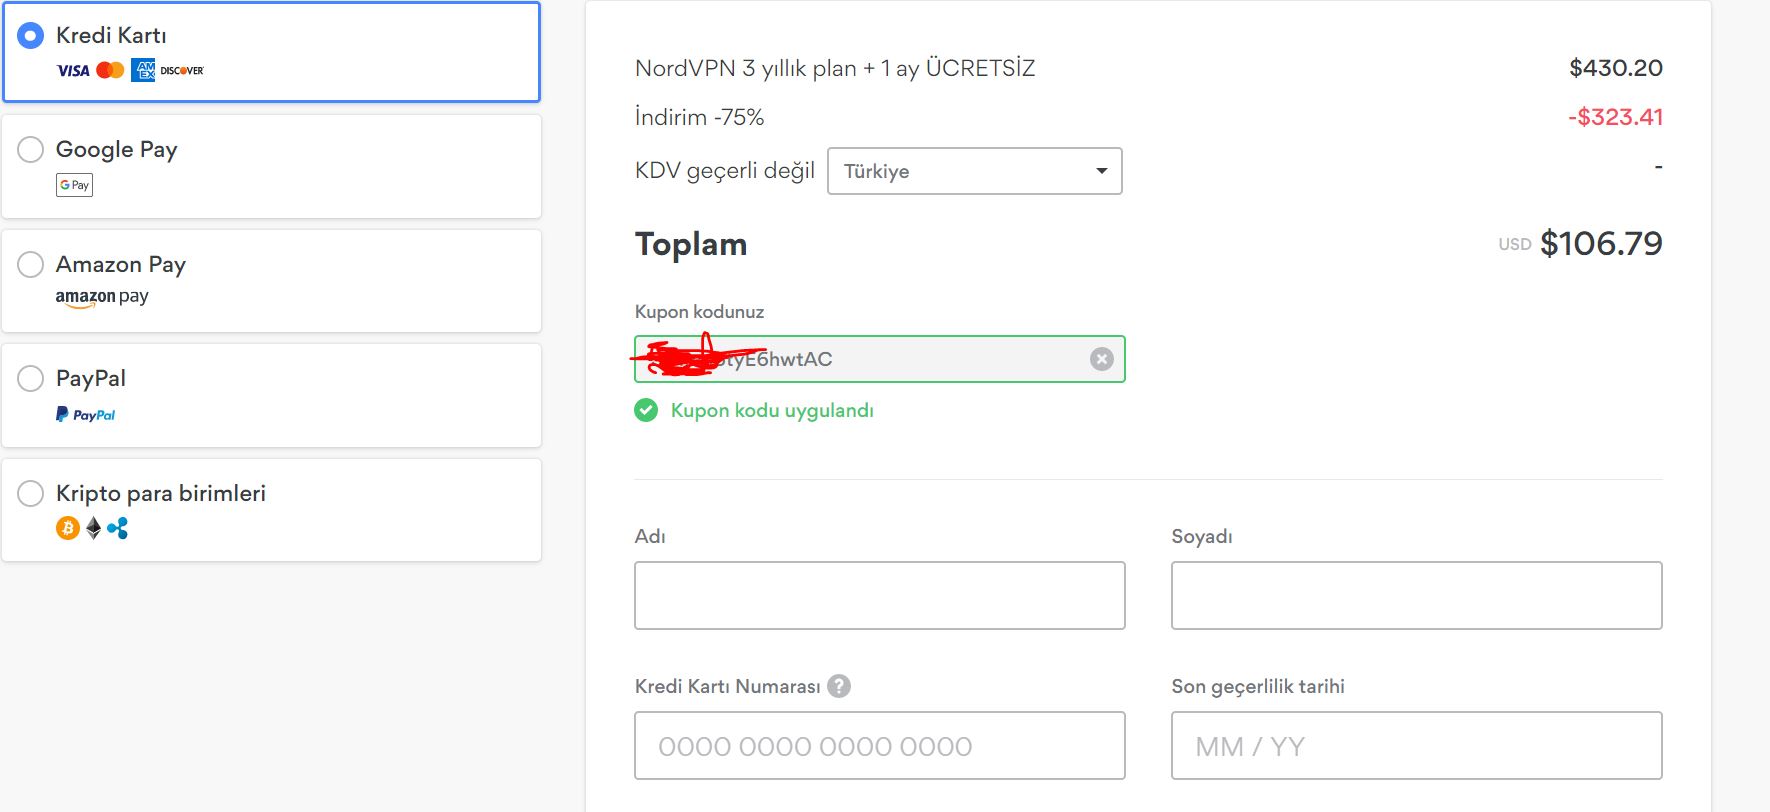Click into the Soyadı input field
Image resolution: width=1770 pixels, height=812 pixels.
pos(1416,596)
